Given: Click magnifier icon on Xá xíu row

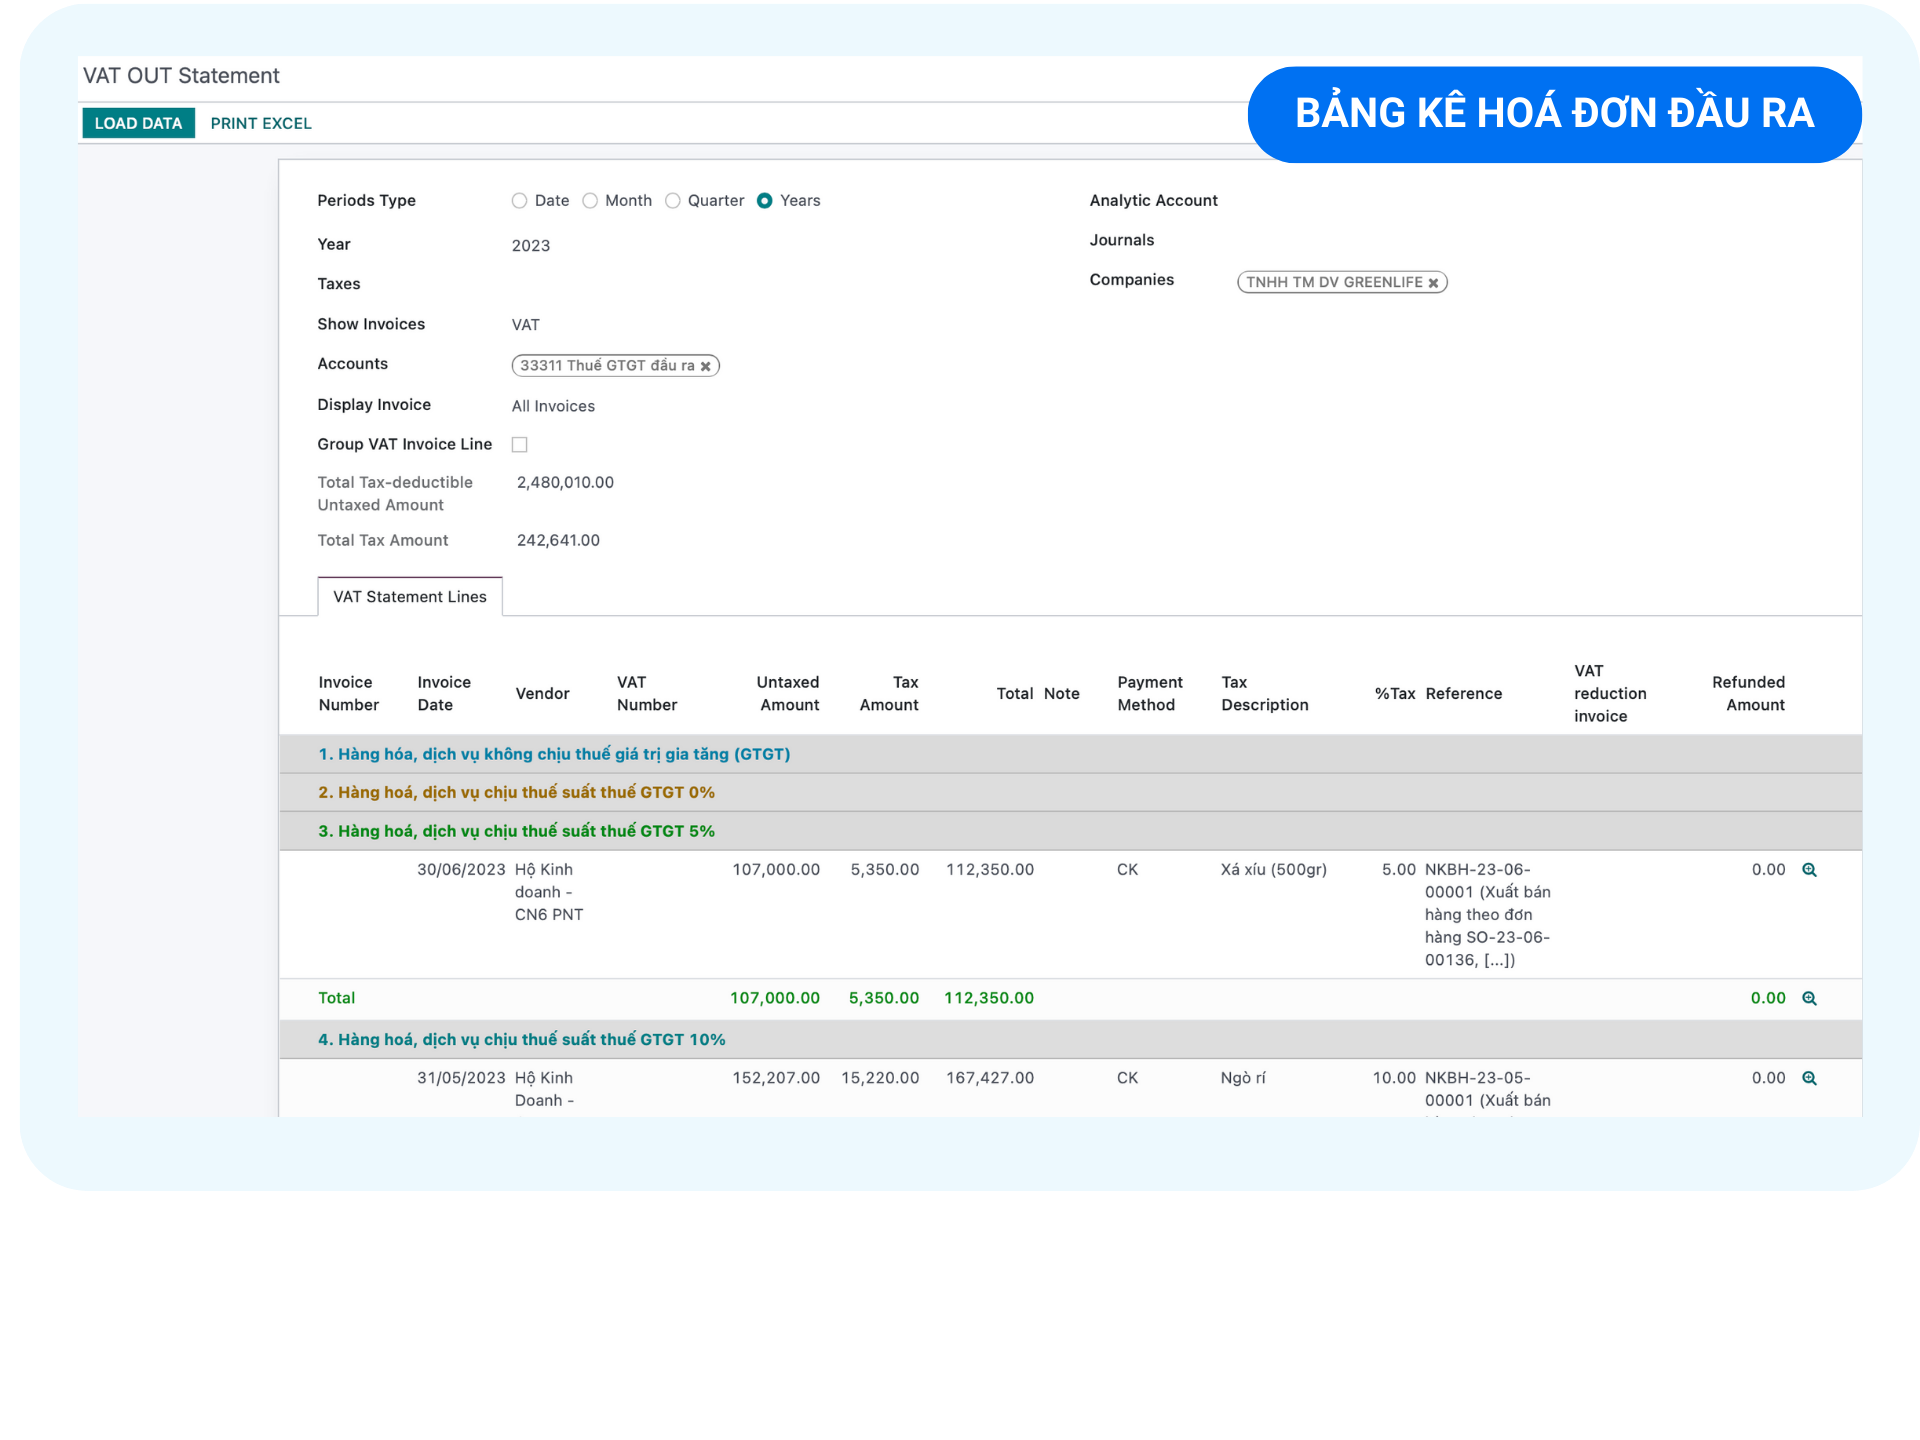Looking at the screenshot, I should pos(1809,870).
